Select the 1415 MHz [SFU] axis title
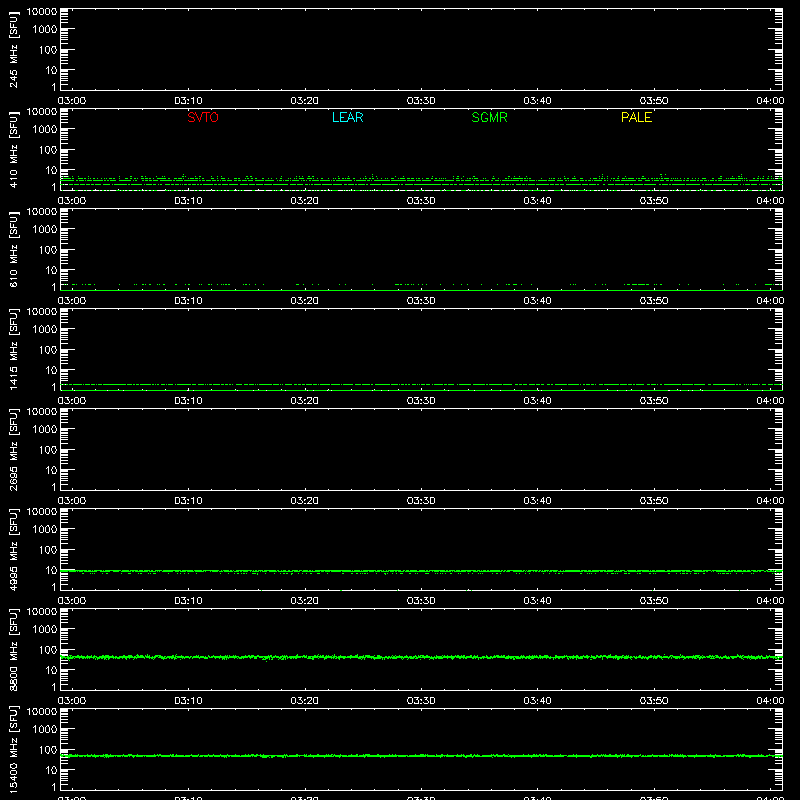 tap(13, 350)
